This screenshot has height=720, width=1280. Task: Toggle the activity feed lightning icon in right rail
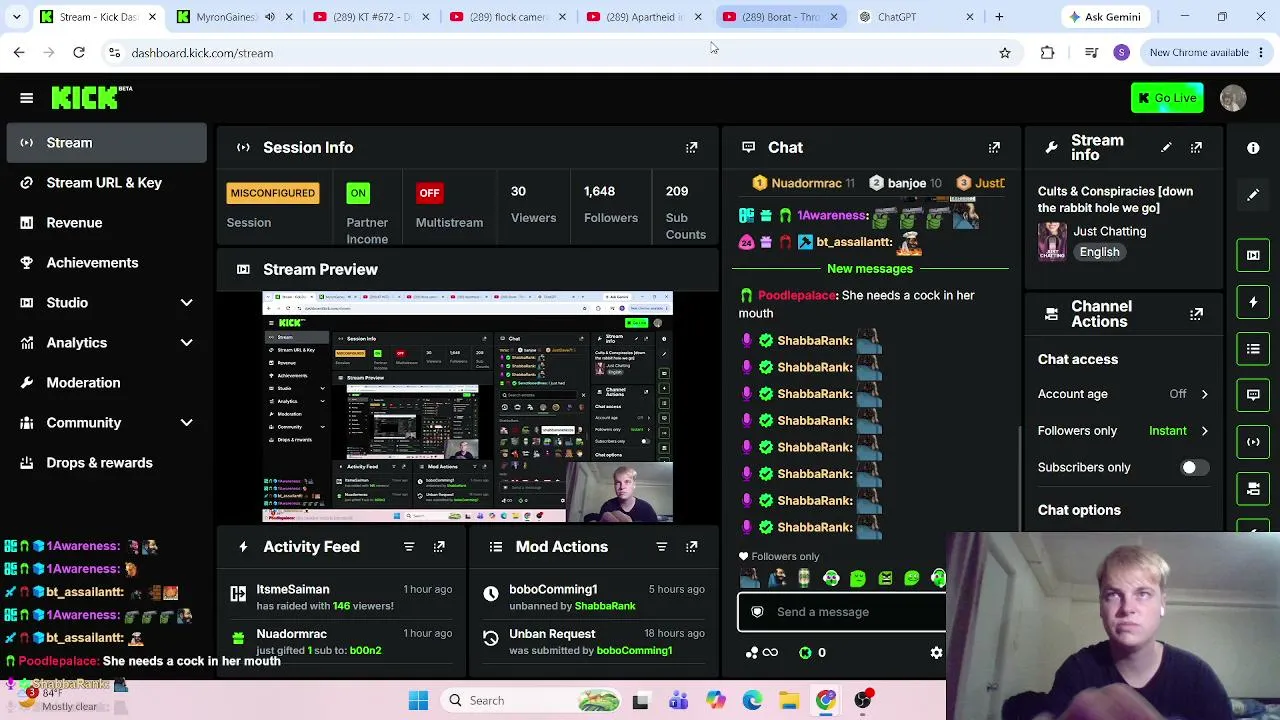[1253, 302]
